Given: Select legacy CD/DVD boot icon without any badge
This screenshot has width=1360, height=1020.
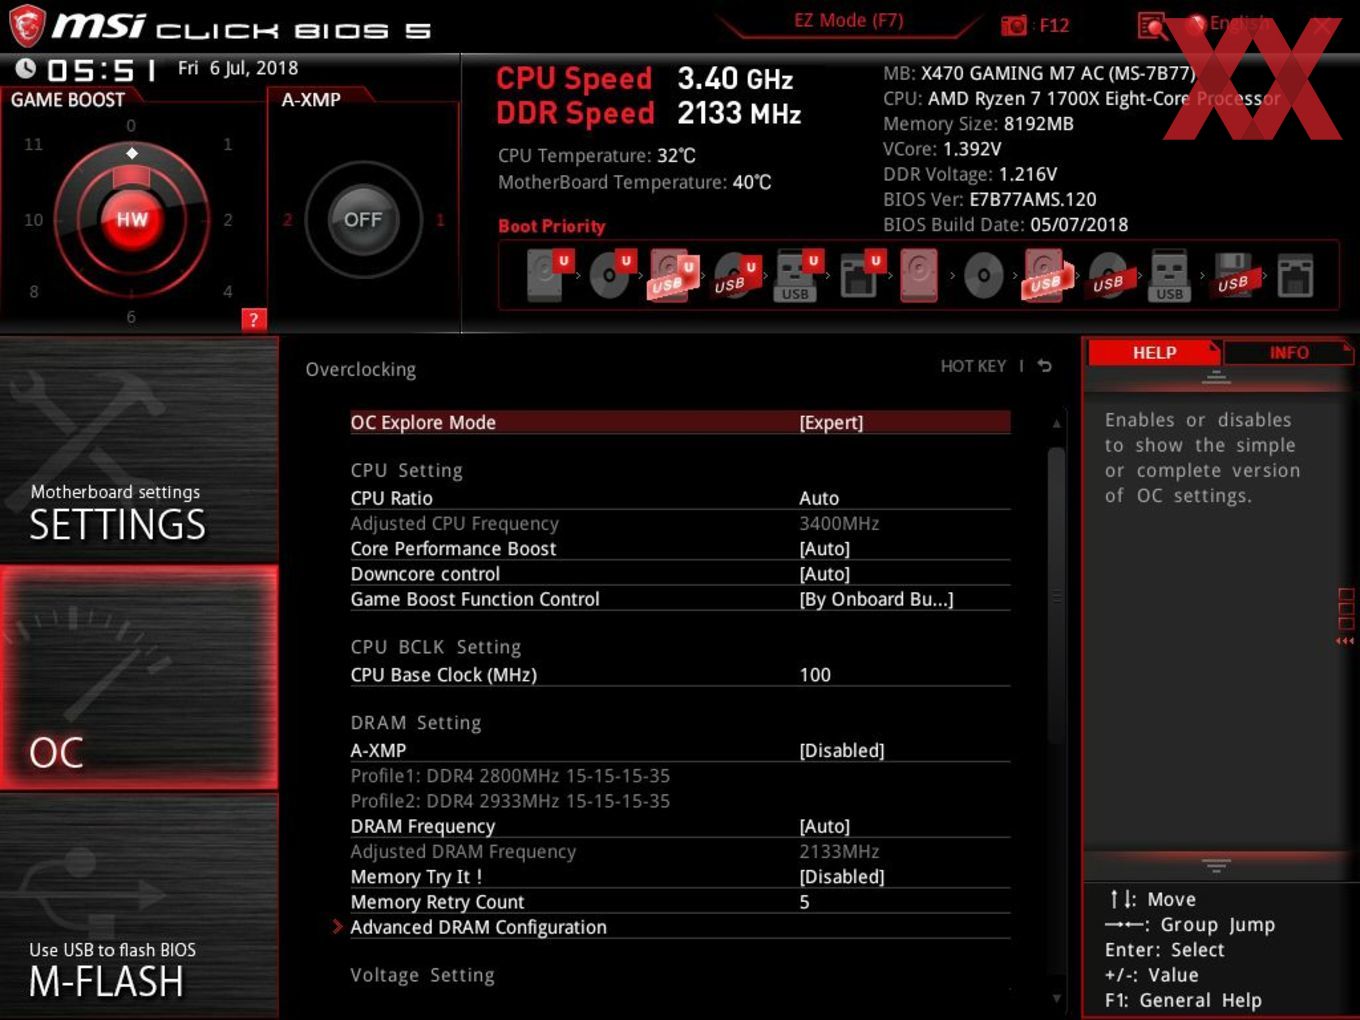Looking at the screenshot, I should pyautogui.click(x=983, y=275).
